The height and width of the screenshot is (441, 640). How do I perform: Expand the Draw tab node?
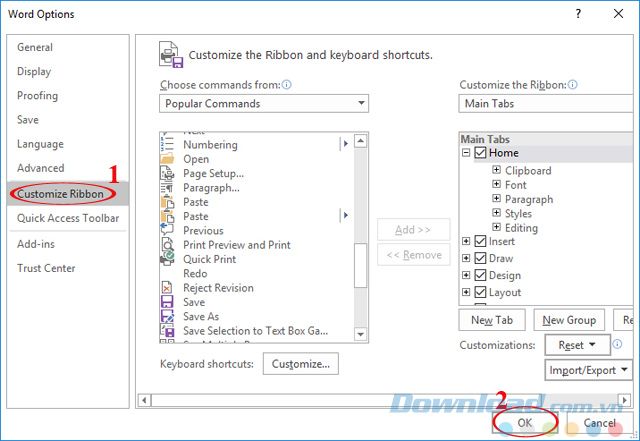pos(466,258)
